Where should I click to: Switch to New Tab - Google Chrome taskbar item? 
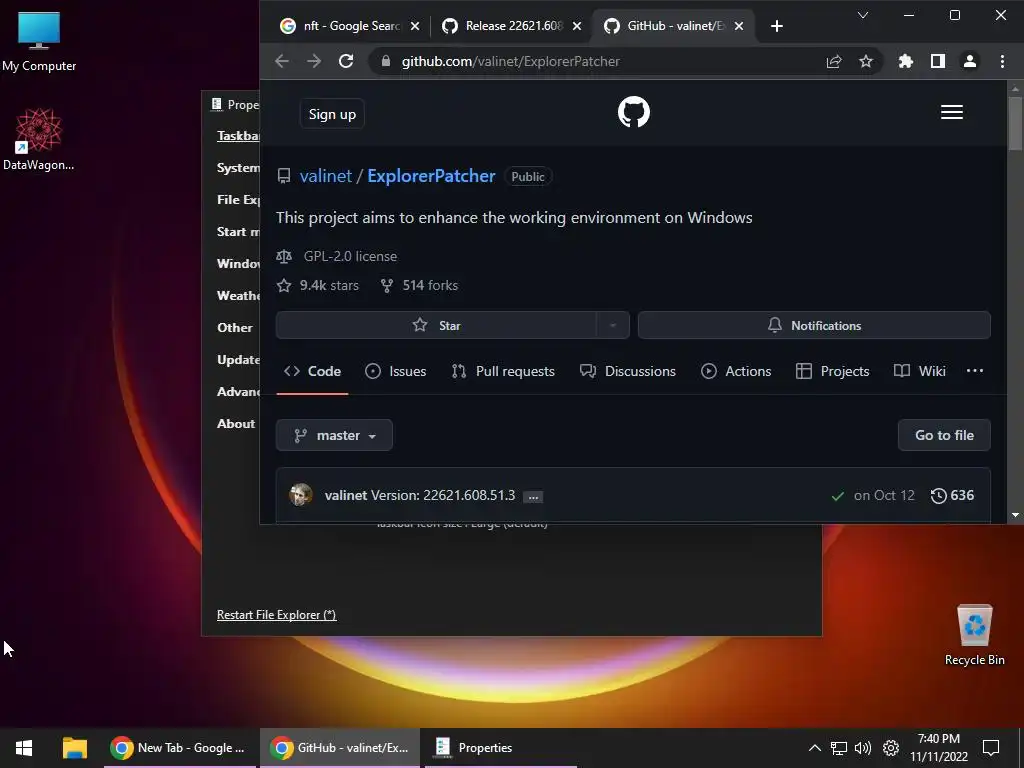(179, 748)
